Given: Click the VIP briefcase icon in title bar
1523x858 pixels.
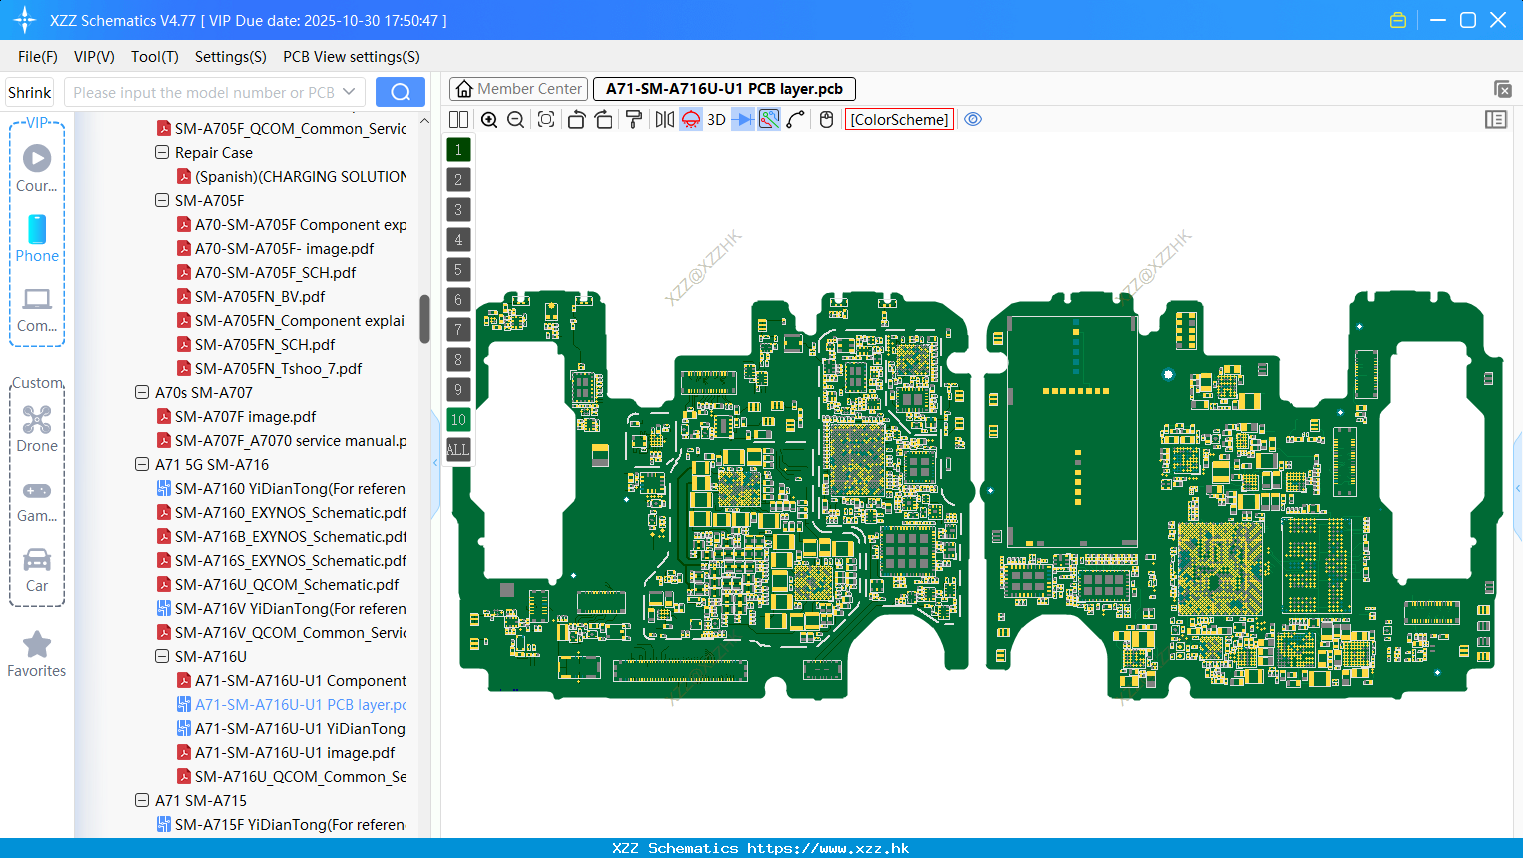Looking at the screenshot, I should 1398,20.
